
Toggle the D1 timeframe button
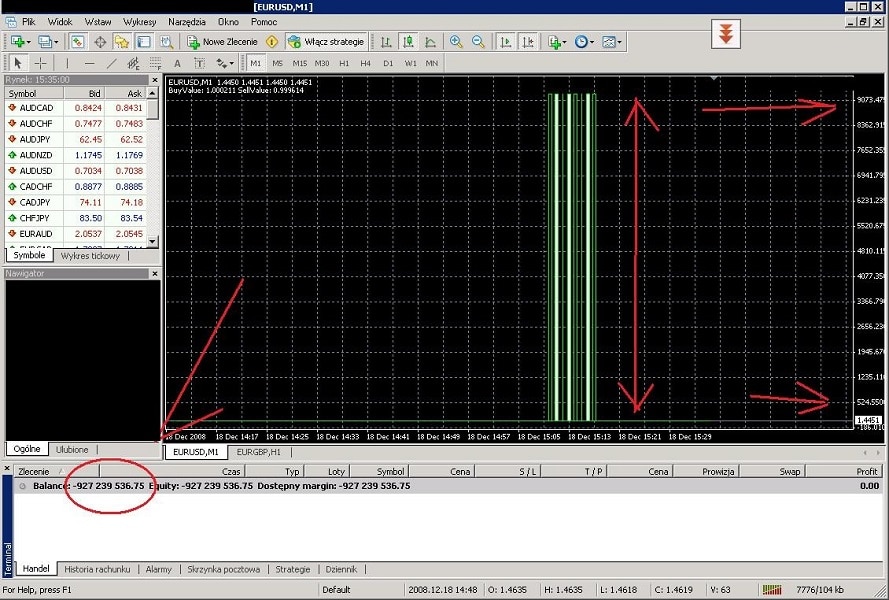387,63
